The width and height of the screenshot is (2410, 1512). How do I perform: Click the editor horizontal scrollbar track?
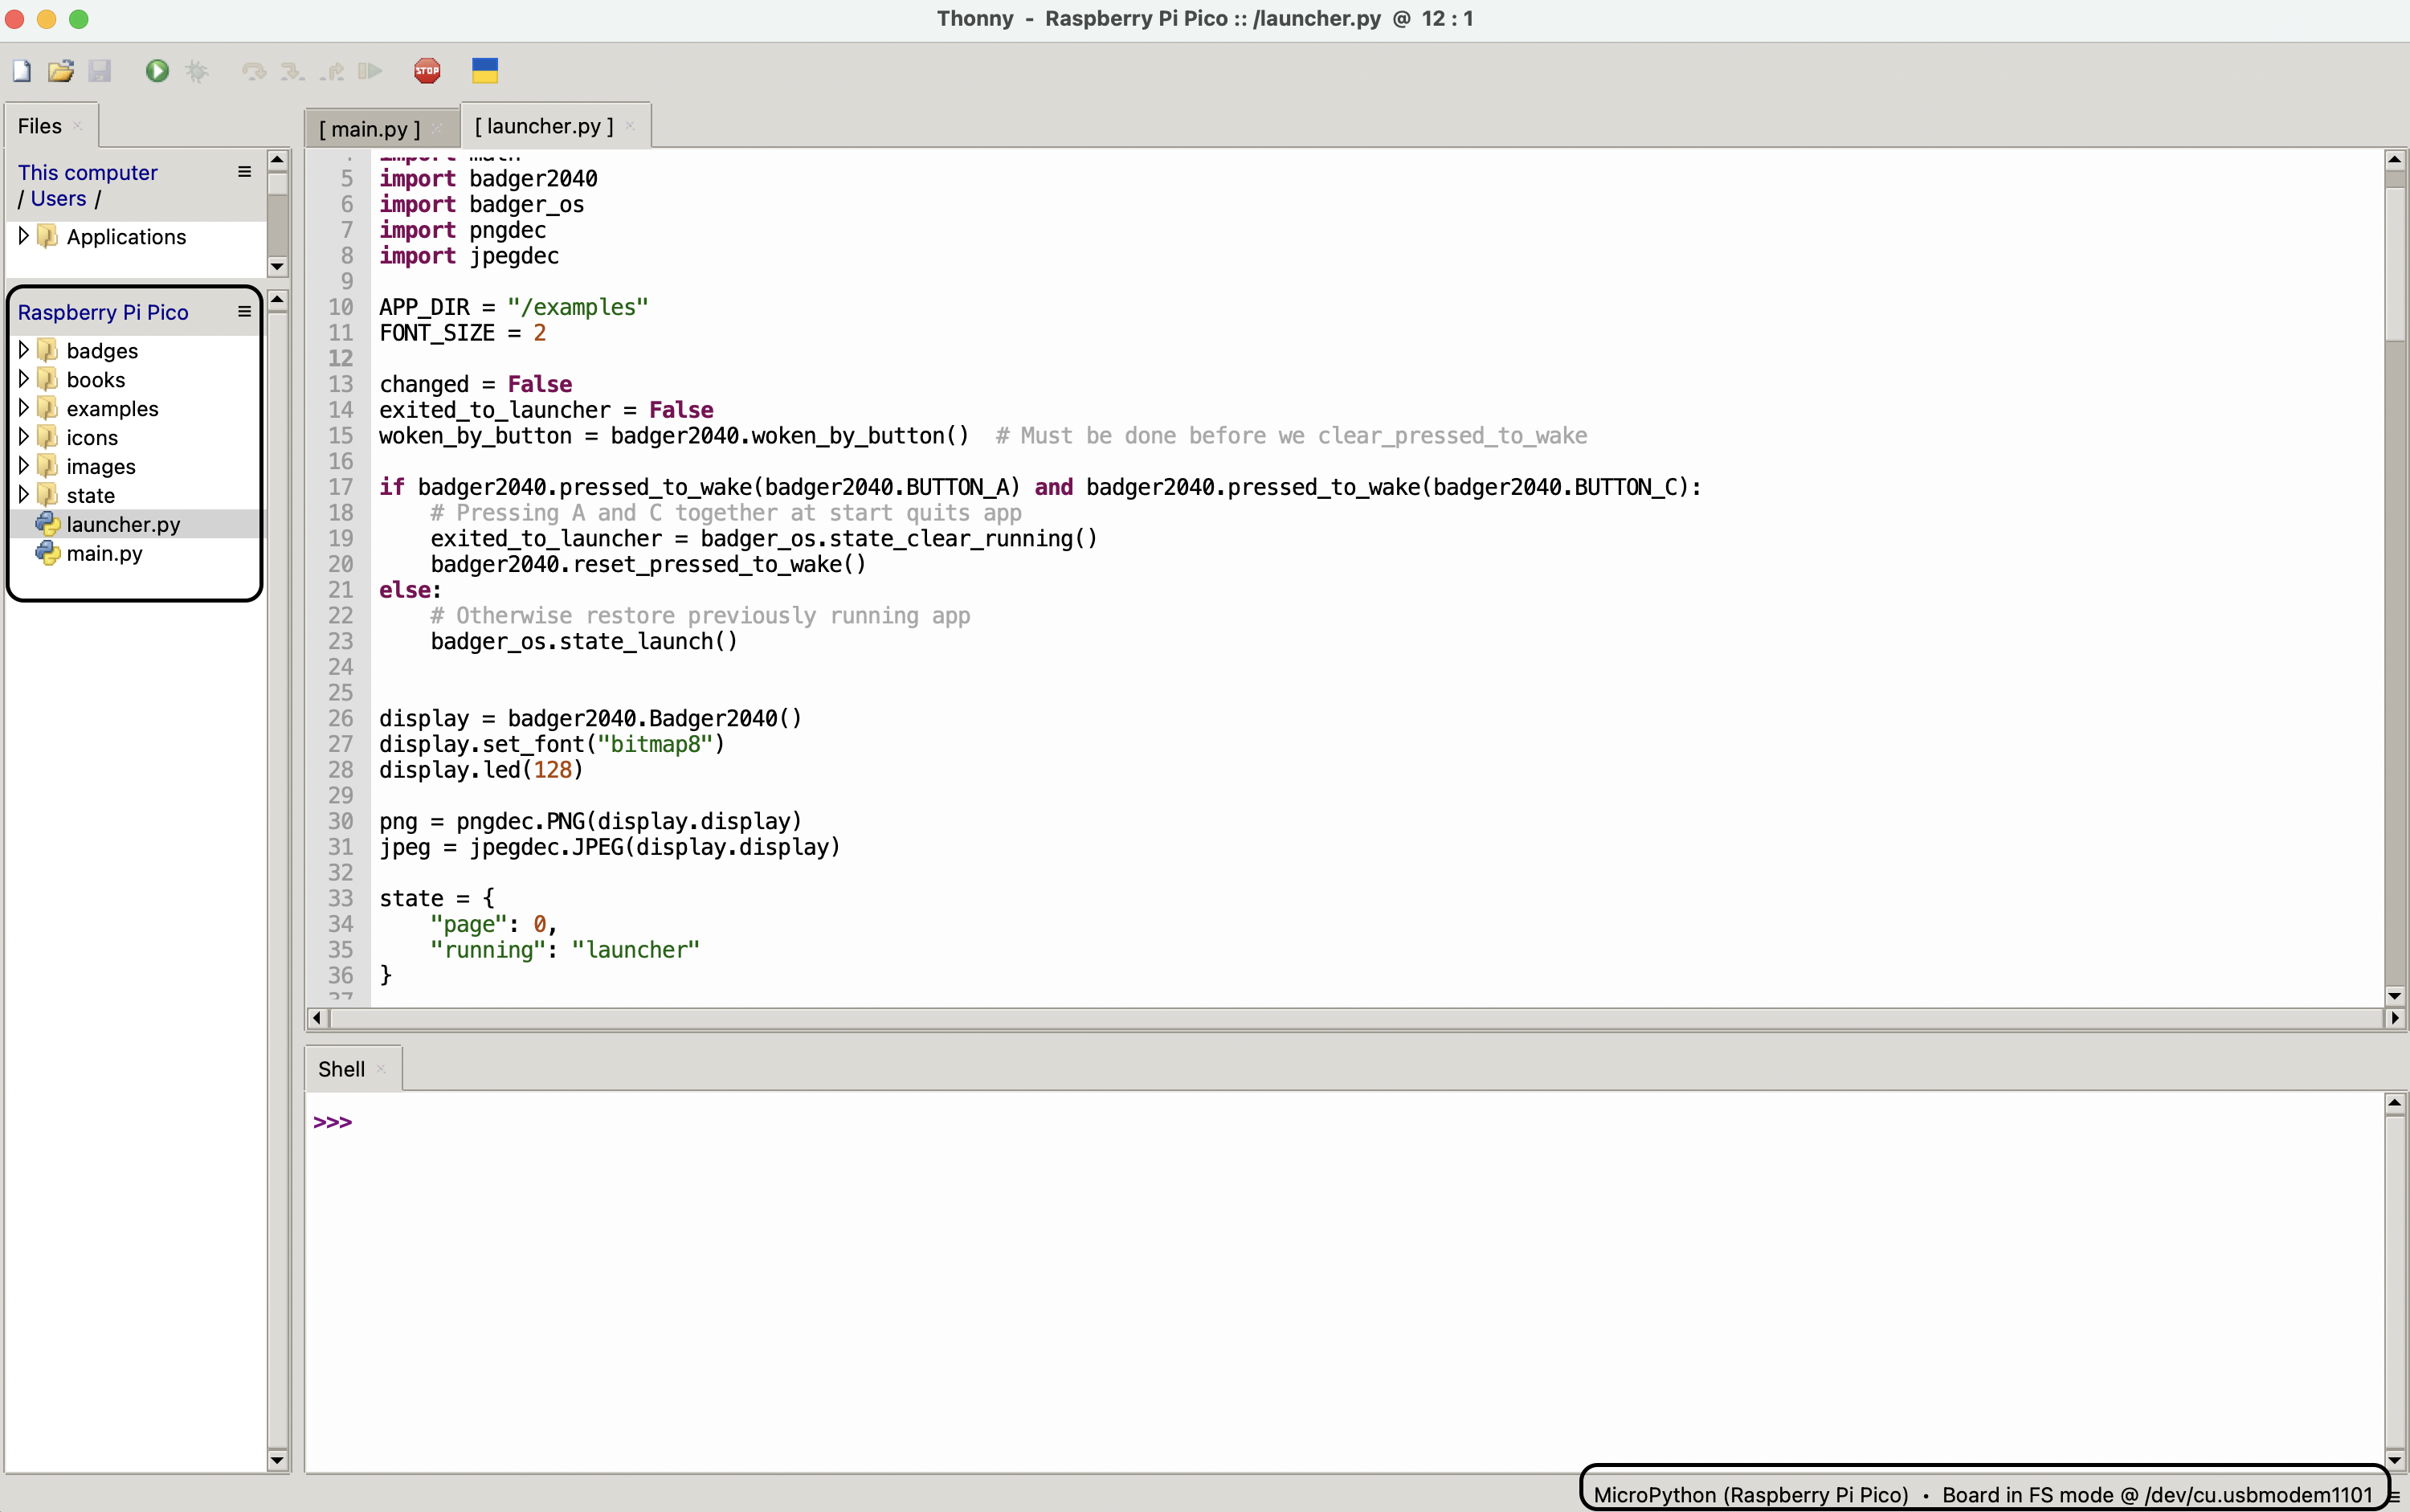(x=1355, y=1018)
